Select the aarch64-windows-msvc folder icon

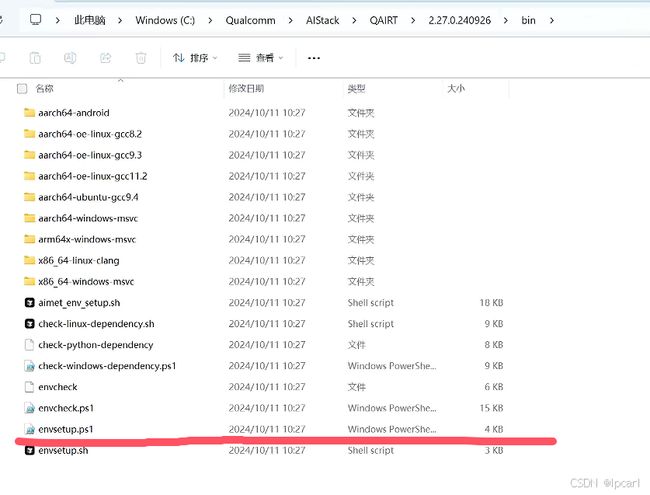click(x=29, y=218)
